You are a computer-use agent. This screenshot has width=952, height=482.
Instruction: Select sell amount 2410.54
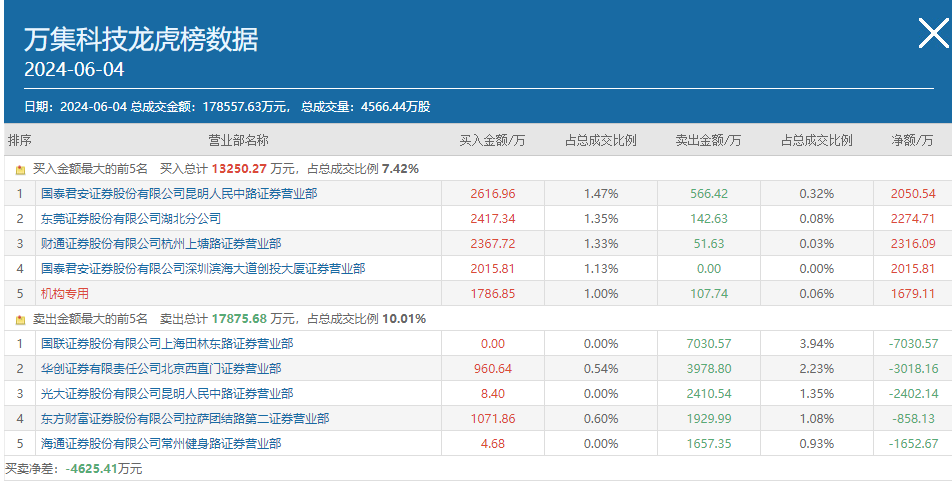pos(709,393)
